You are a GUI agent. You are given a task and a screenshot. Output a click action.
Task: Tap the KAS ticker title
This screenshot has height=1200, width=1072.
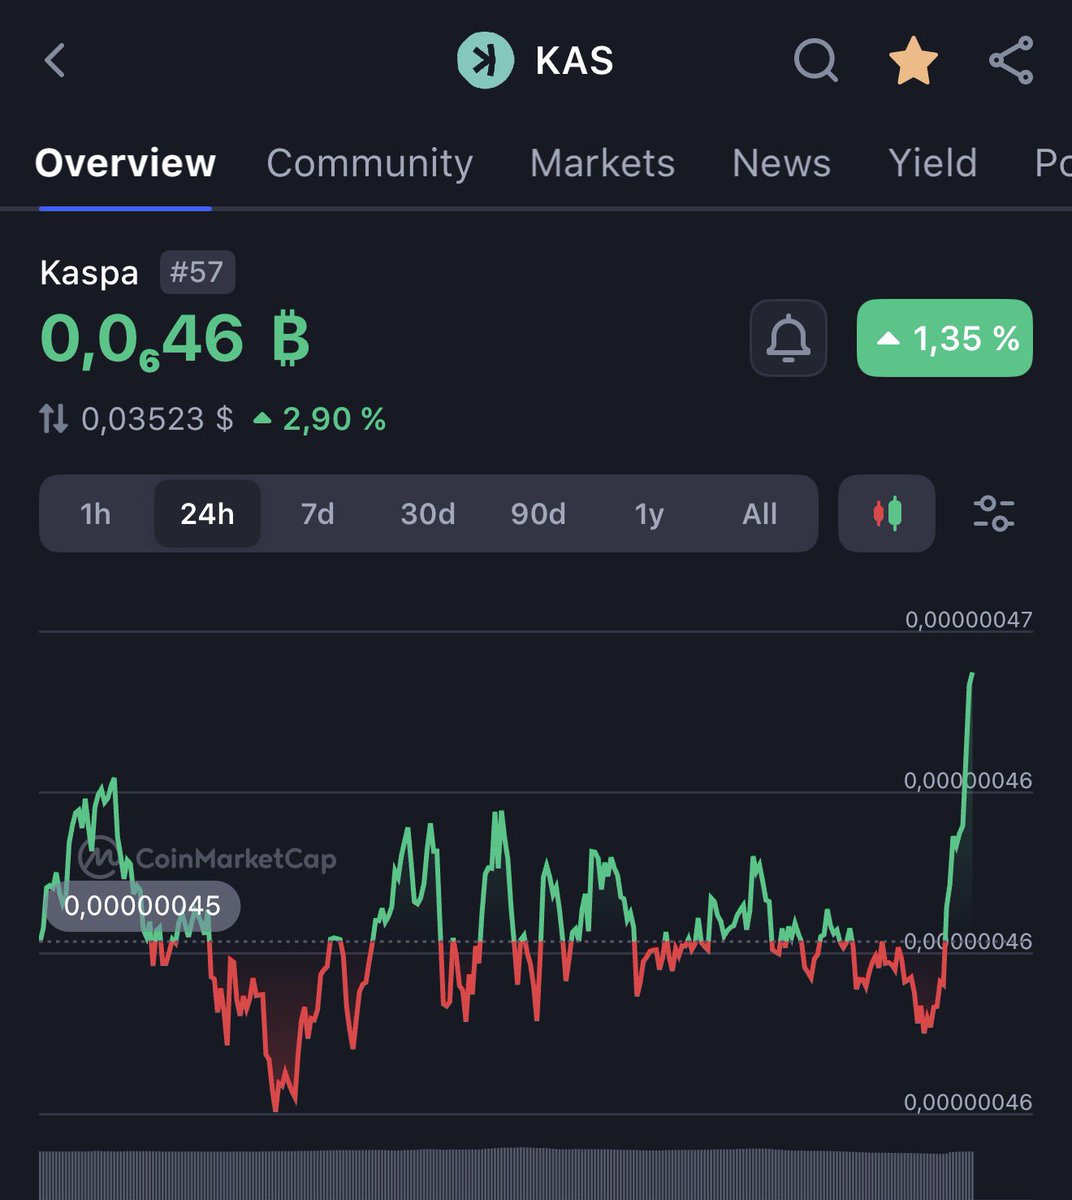click(574, 61)
